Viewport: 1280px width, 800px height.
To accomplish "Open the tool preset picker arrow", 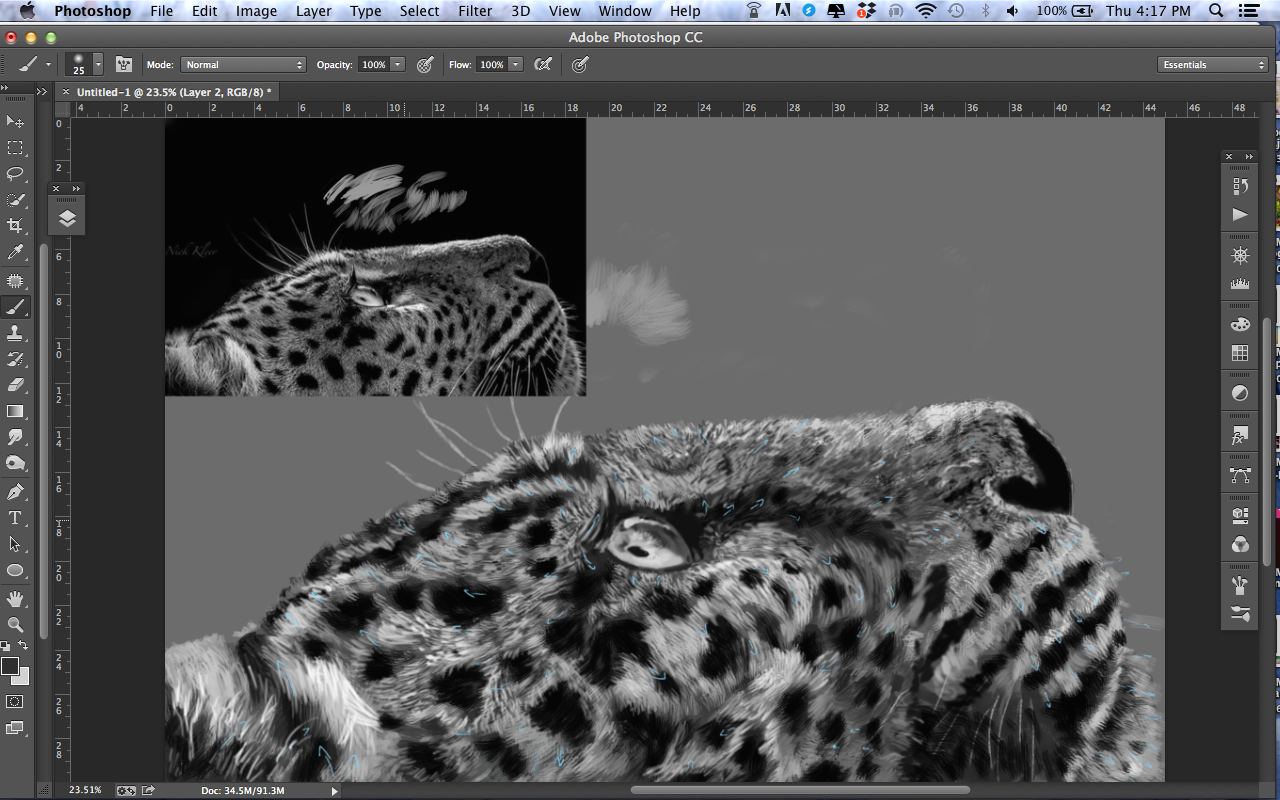I will pos(48,64).
